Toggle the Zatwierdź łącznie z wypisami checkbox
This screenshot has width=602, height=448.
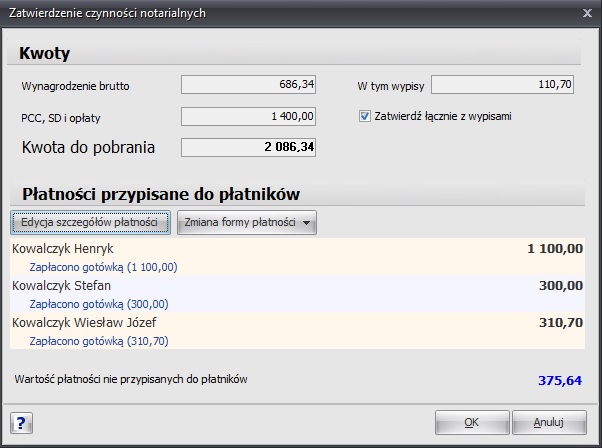365,116
